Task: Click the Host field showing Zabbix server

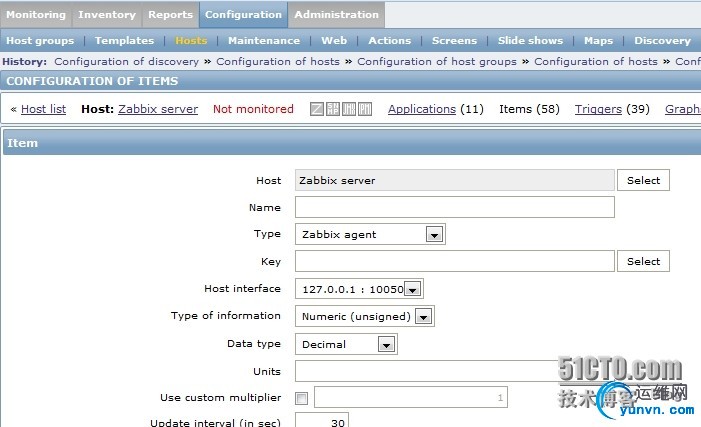Action: (455, 180)
